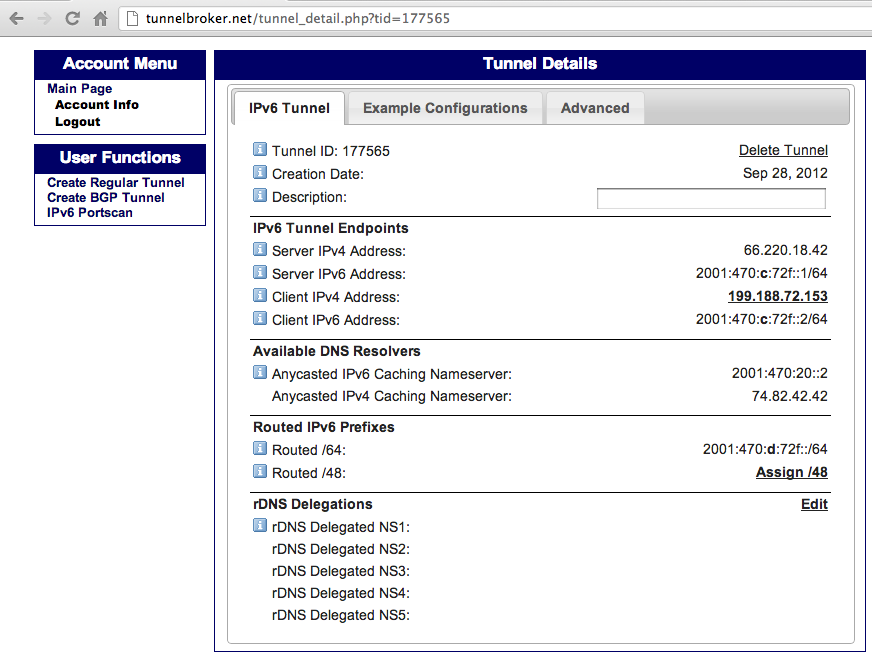Click info icon beside rDNS Delegated NS1
Viewport: 872px width, 666px height.
(260, 526)
